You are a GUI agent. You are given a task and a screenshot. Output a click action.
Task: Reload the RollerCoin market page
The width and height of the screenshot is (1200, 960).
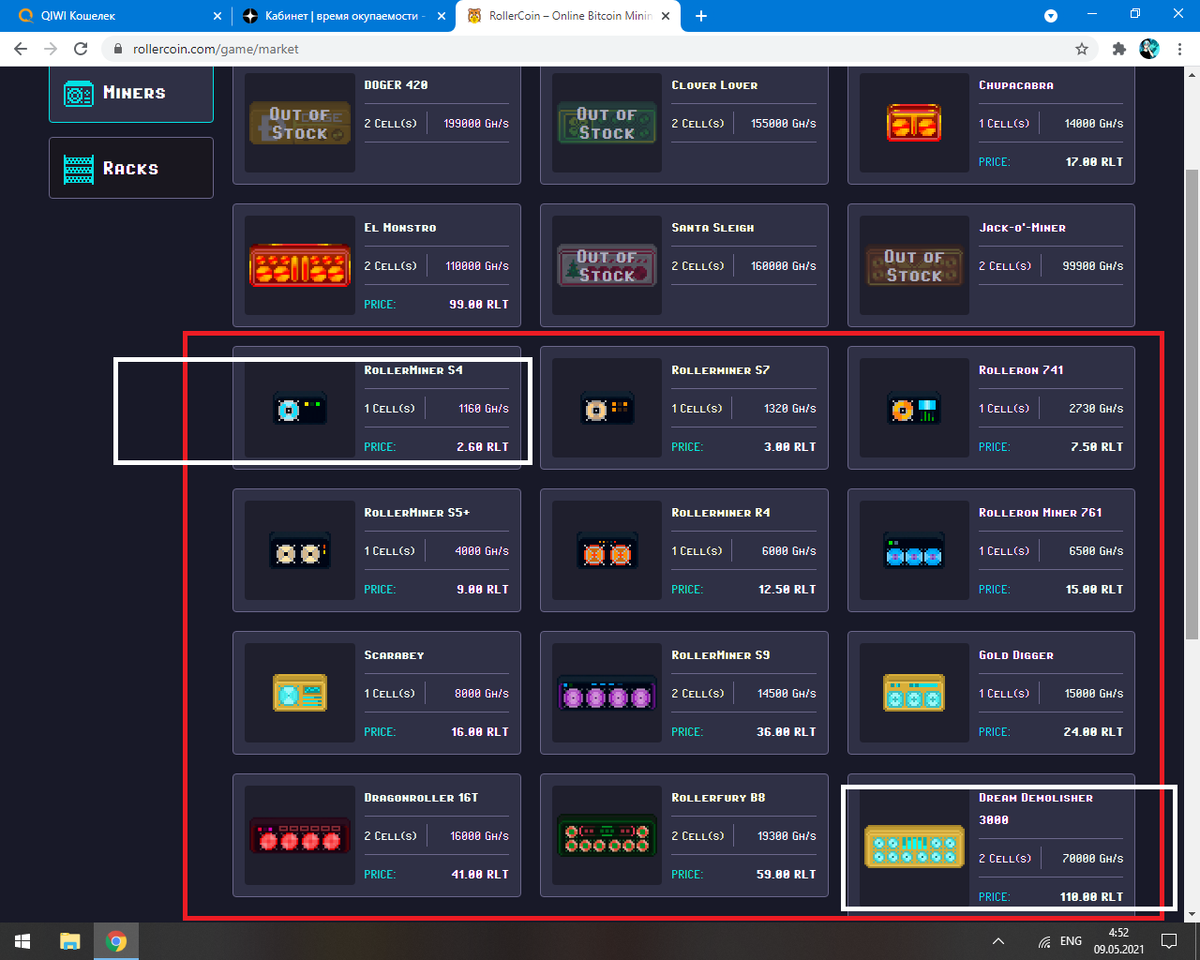[x=80, y=47]
